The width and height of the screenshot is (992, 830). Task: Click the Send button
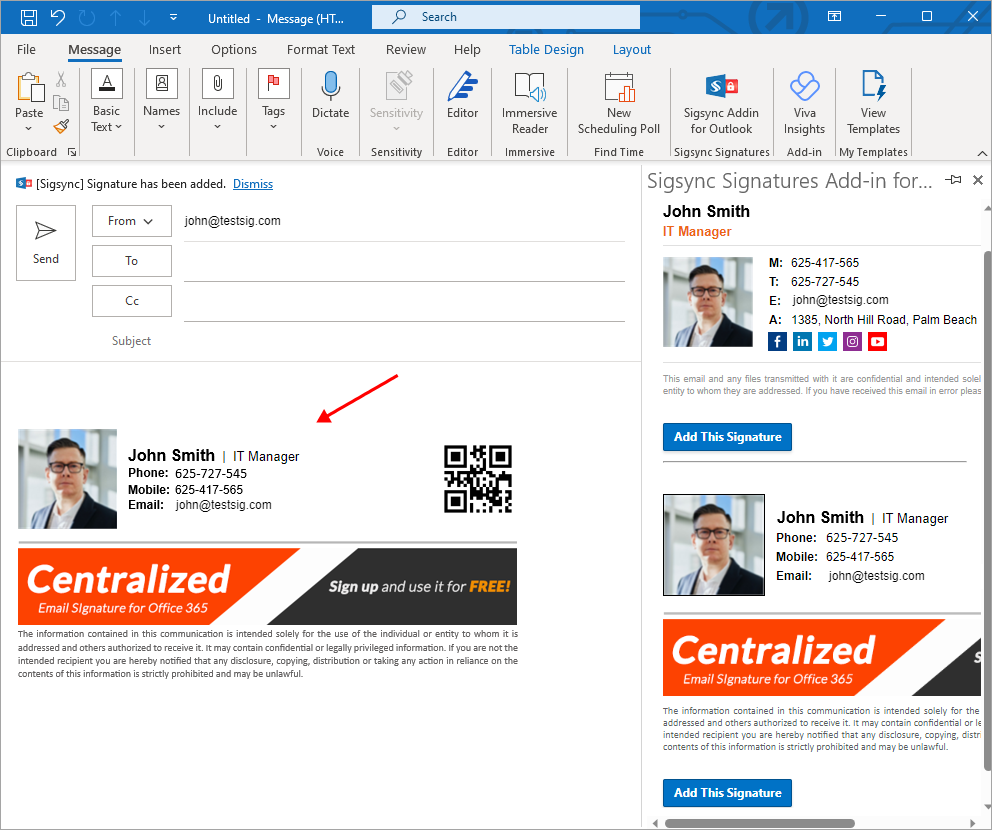tap(46, 243)
